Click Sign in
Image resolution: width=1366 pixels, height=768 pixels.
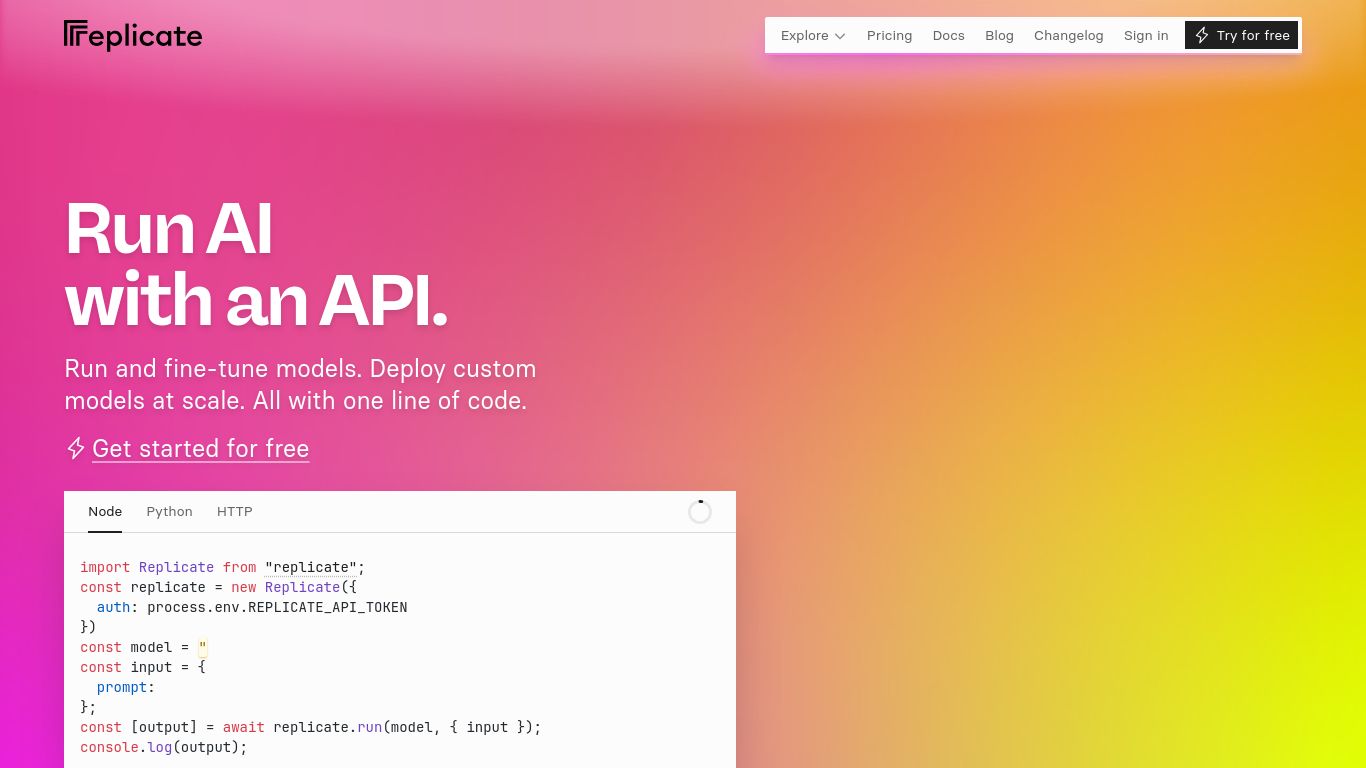coord(1146,35)
